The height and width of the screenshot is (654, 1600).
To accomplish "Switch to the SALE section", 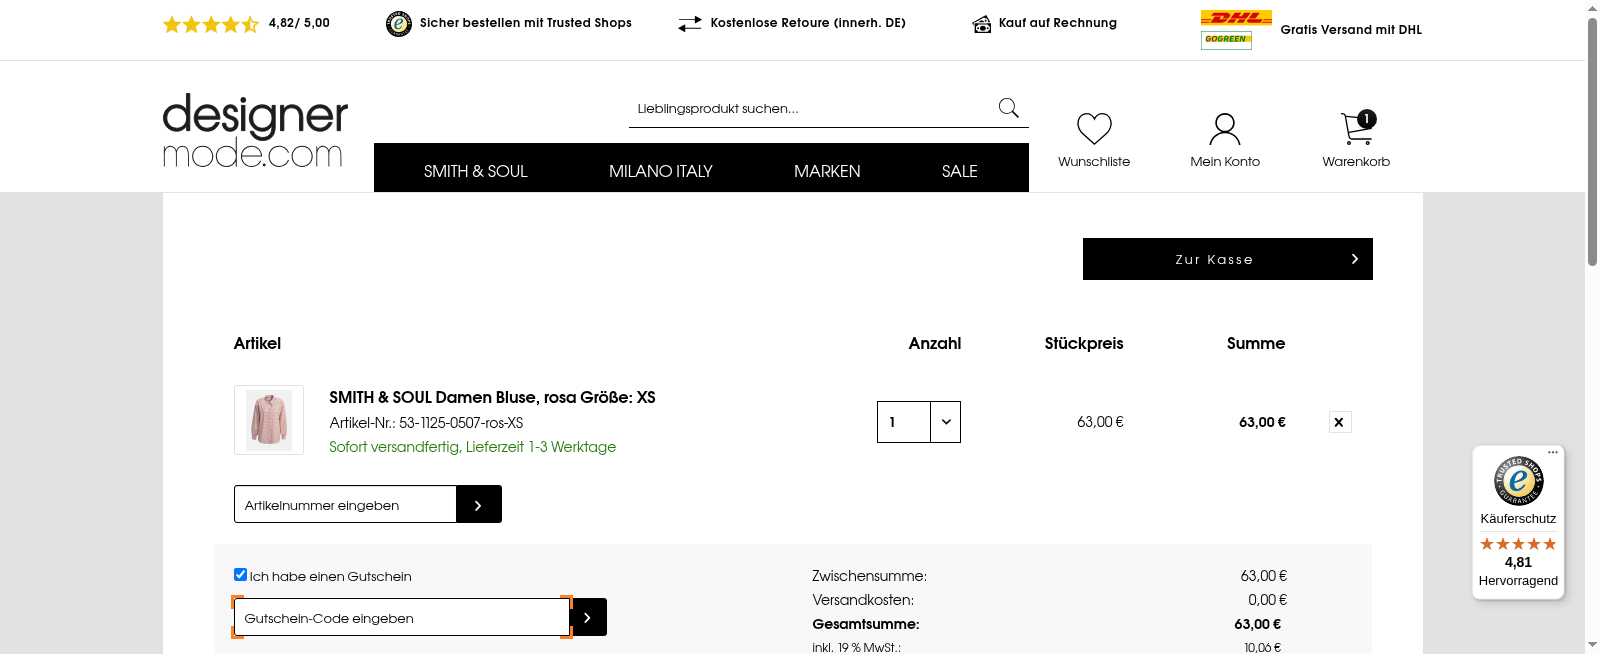I will (958, 170).
